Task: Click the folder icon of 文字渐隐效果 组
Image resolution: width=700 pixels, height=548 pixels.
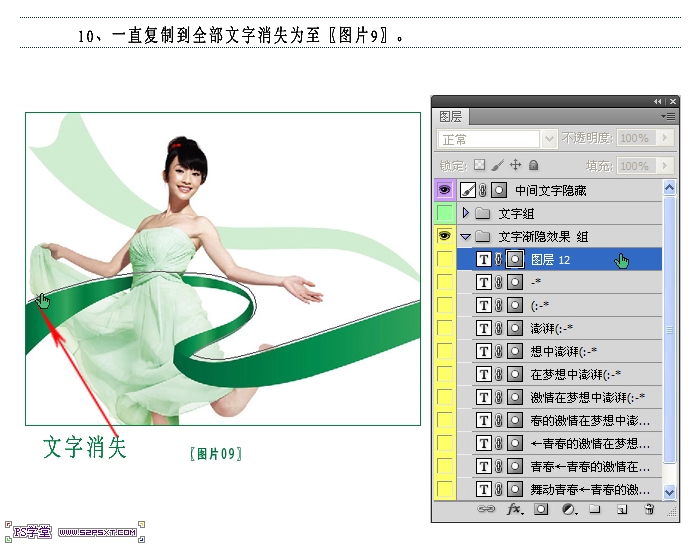Action: (483, 236)
